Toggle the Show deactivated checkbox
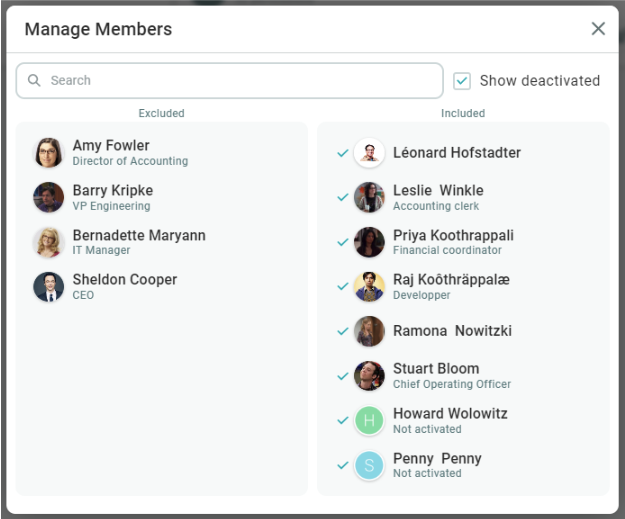The height and width of the screenshot is (519, 625). [462, 81]
